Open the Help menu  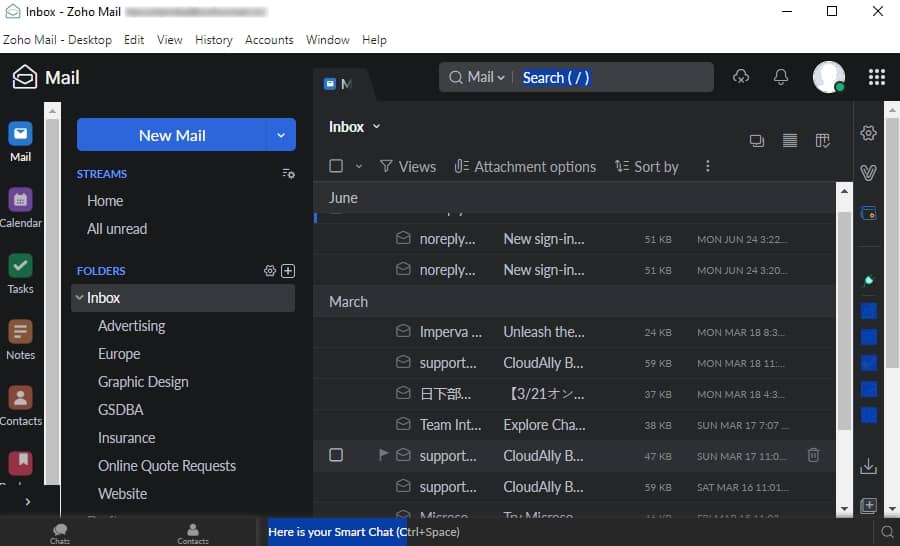[x=374, y=40]
